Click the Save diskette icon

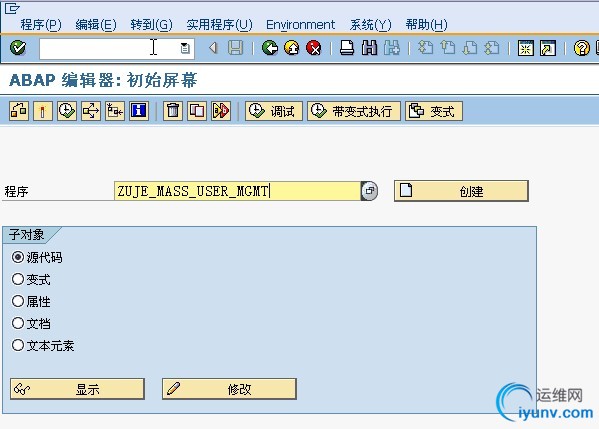[x=235, y=48]
